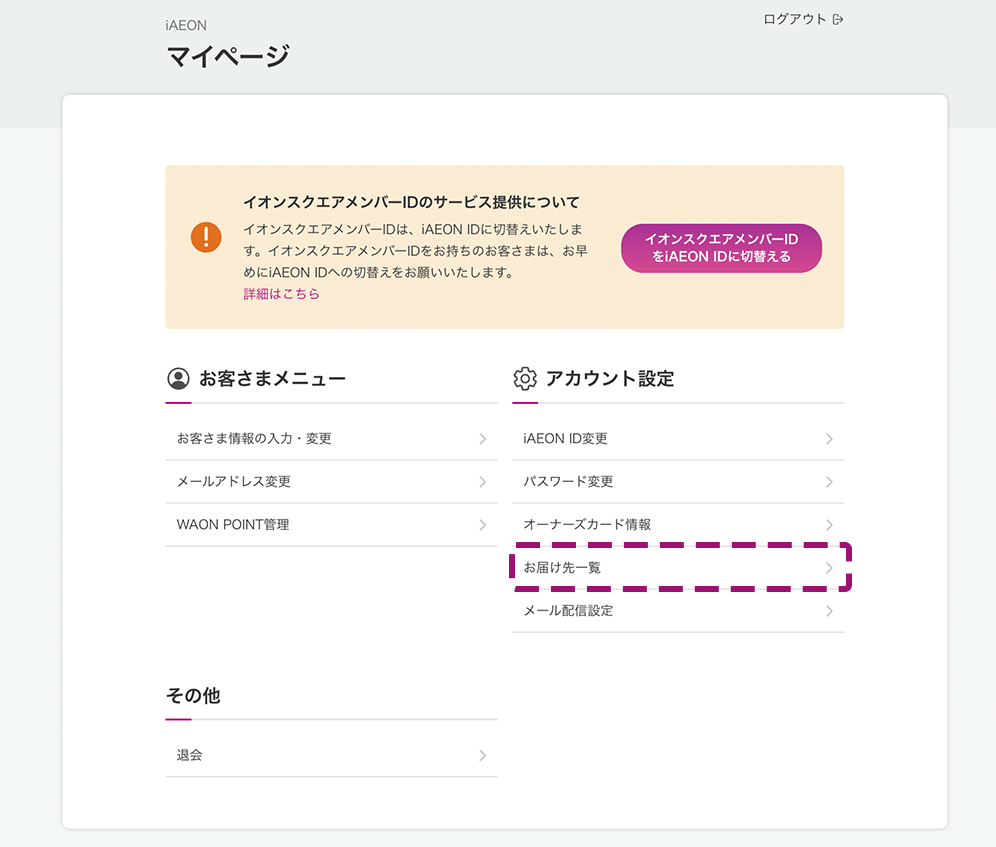Open iAEON ID変更
996x847 pixels.
click(678, 438)
